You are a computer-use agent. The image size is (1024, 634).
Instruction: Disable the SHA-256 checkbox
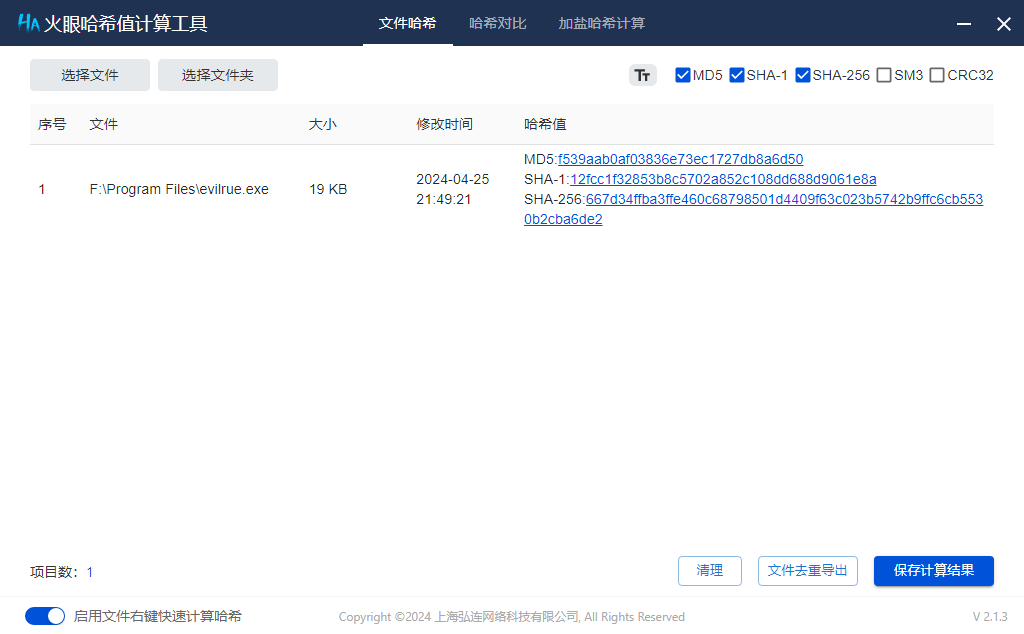[x=803, y=75]
